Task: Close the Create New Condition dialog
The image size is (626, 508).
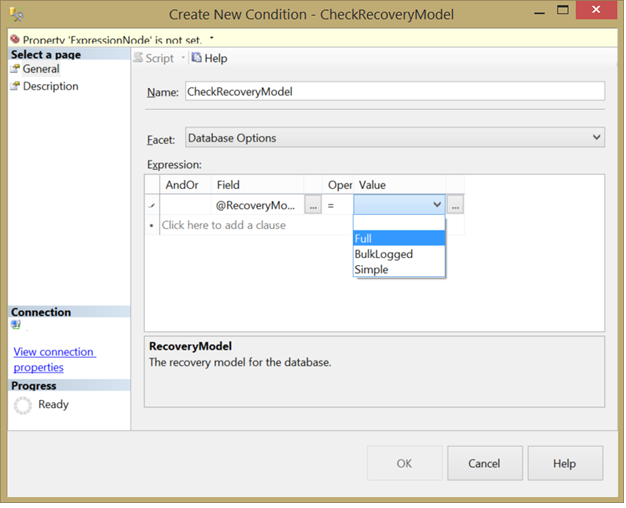Action: [596, 10]
